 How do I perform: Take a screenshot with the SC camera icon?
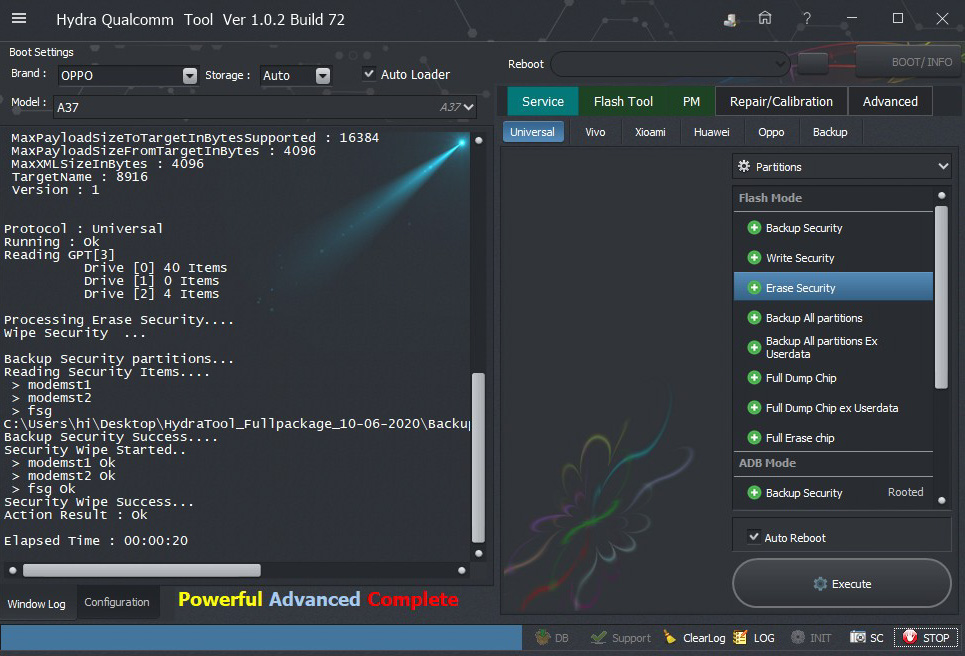pyautogui.click(x=857, y=638)
